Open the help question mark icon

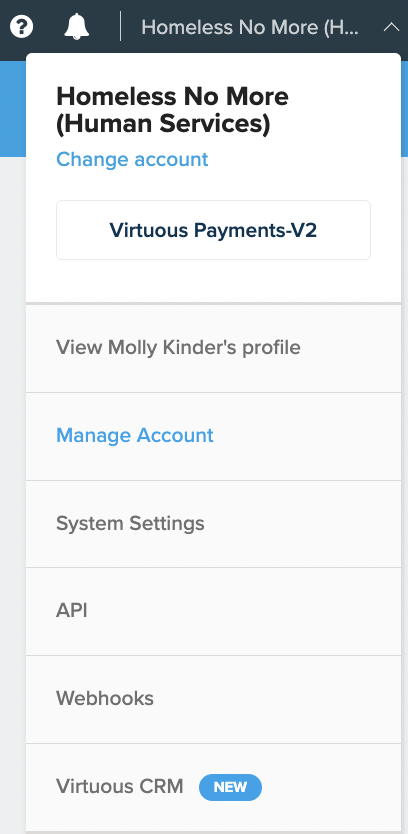(x=21, y=26)
